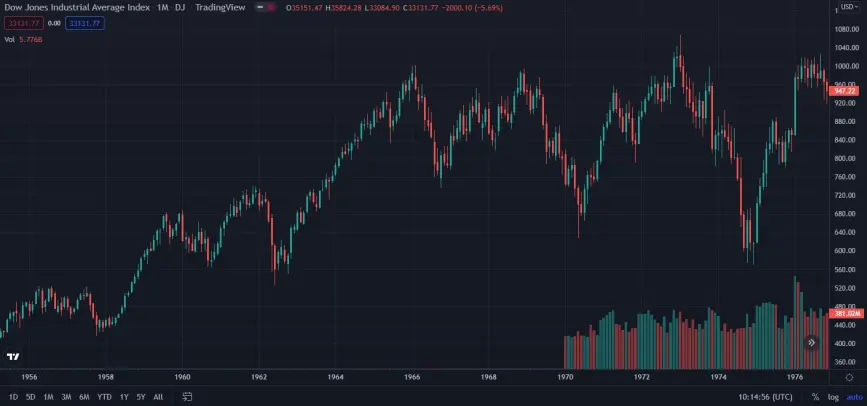Viewport: 867px width, 406px height.
Task: Open the Go to date calendar icon
Action: pos(187,397)
